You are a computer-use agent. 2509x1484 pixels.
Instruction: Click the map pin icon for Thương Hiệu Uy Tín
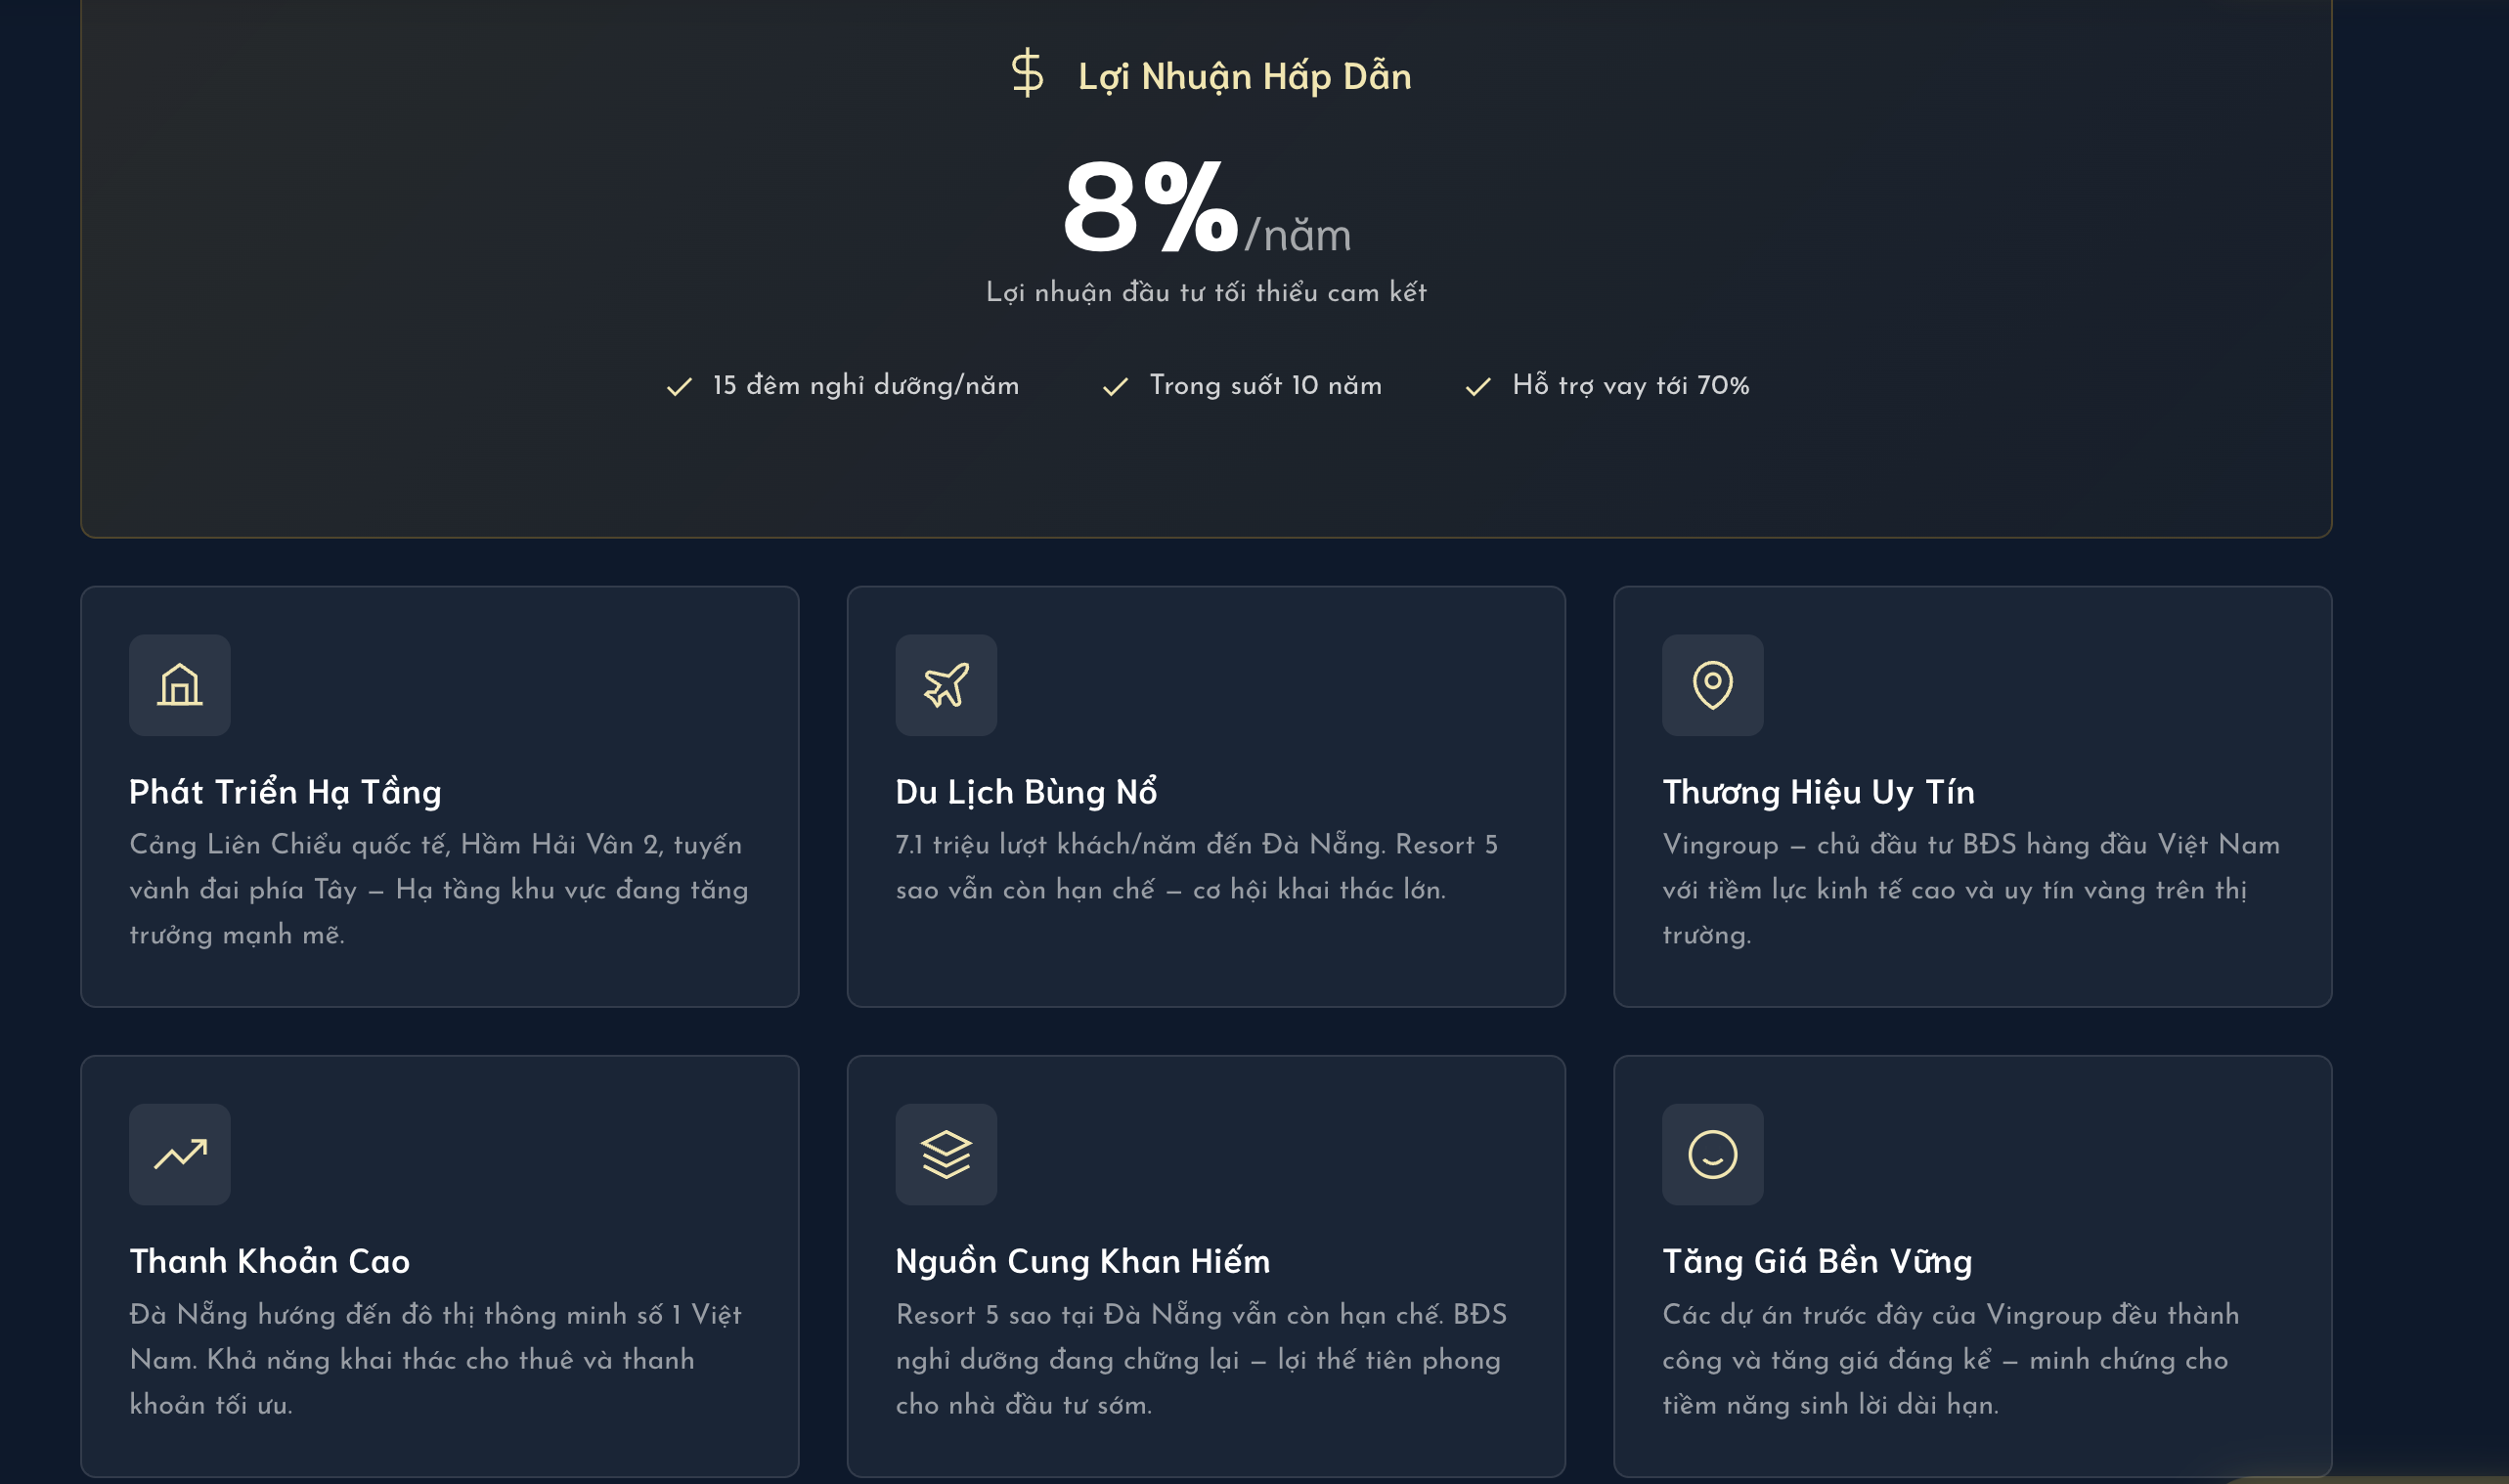coord(1712,685)
